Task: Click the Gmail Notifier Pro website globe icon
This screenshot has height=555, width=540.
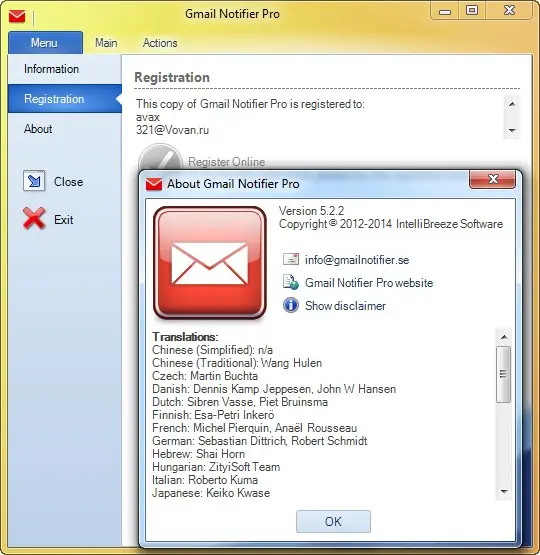Action: click(291, 282)
